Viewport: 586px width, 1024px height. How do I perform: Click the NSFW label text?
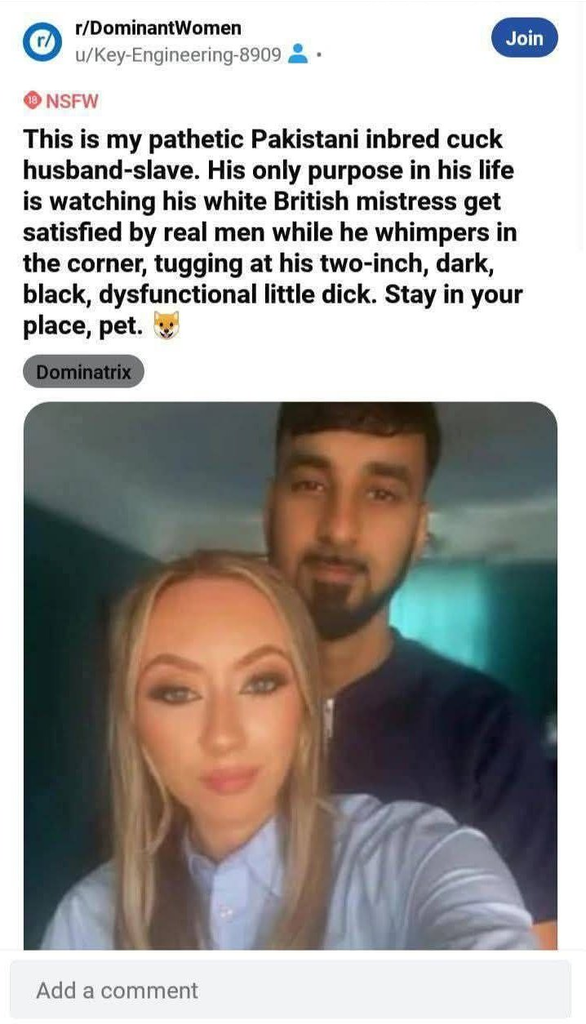(71, 101)
